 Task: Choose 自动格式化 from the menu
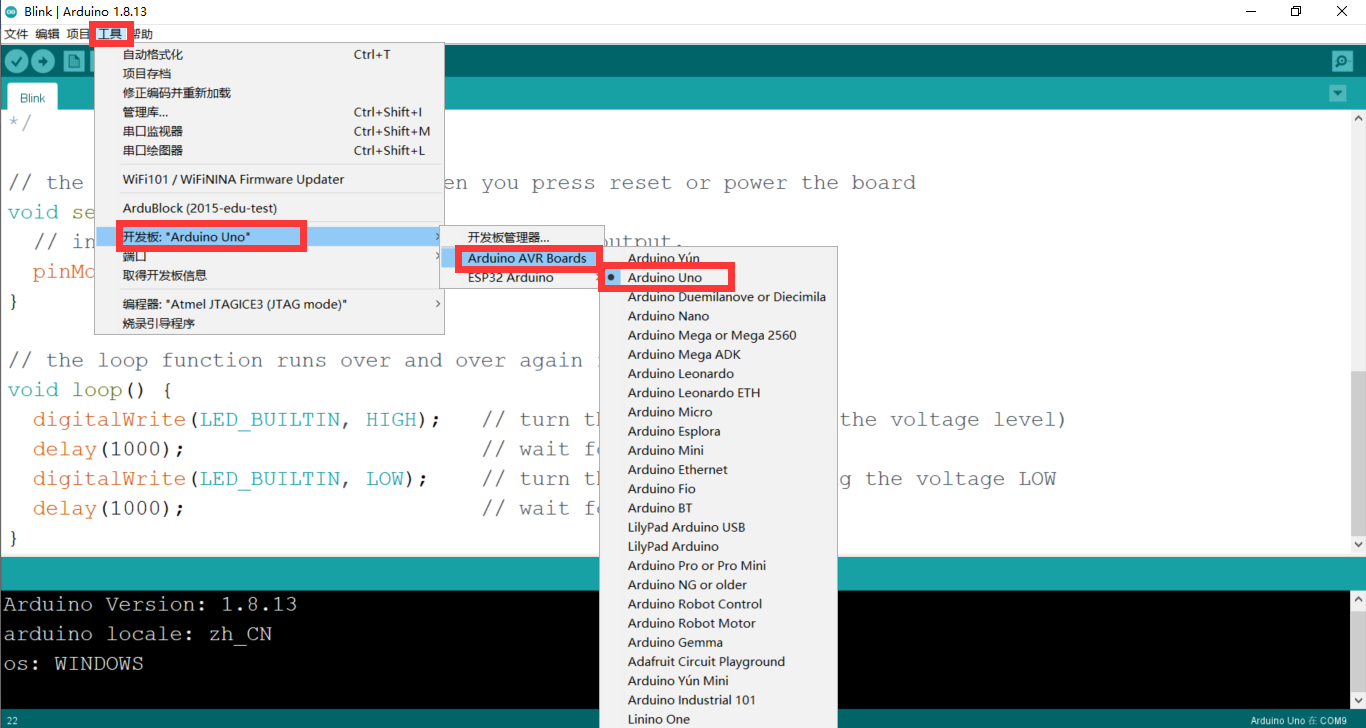click(269, 55)
